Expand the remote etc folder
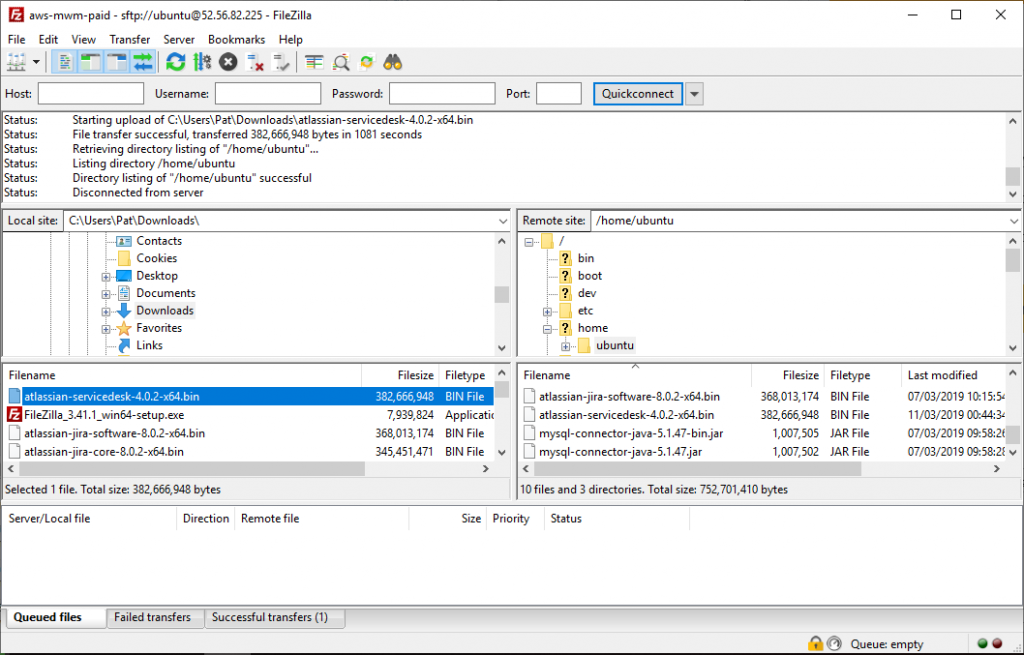 [547, 312]
